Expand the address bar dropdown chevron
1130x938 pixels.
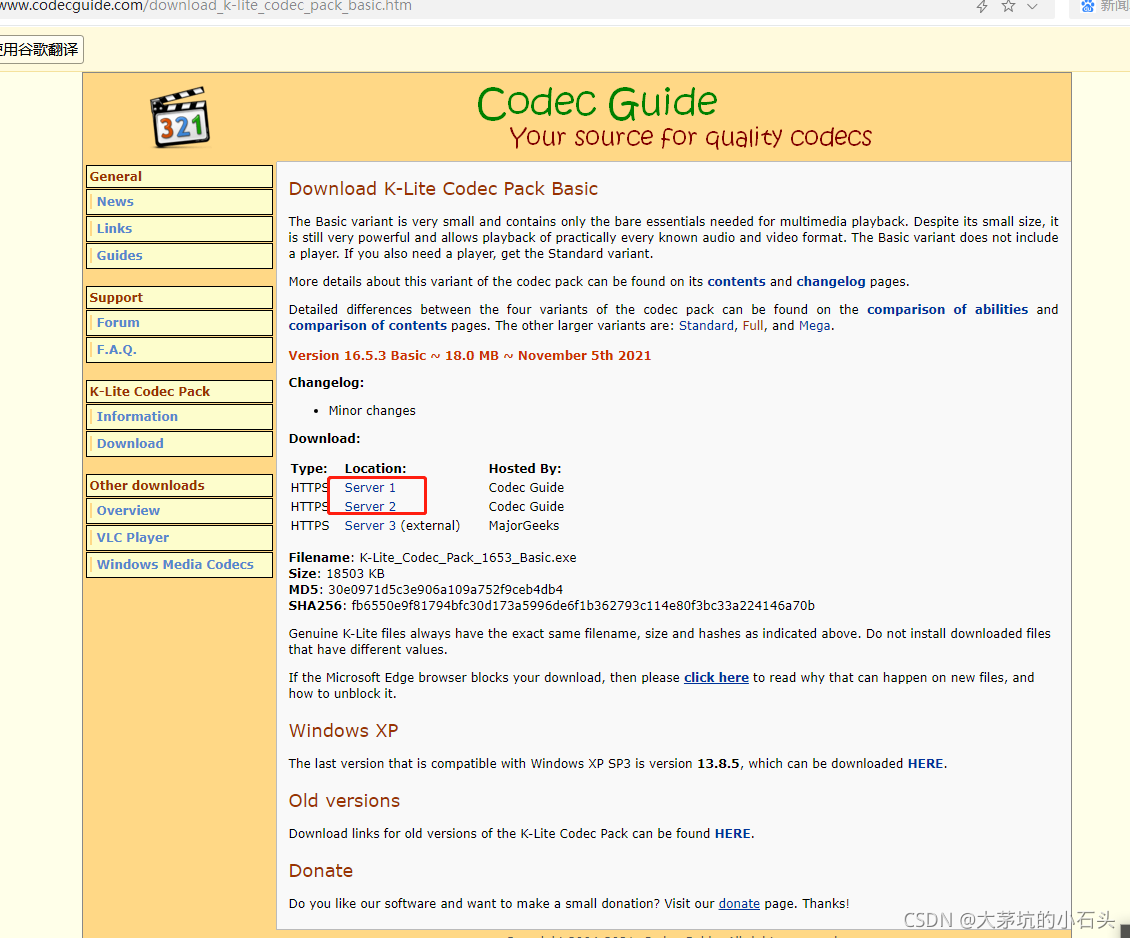coord(1032,6)
